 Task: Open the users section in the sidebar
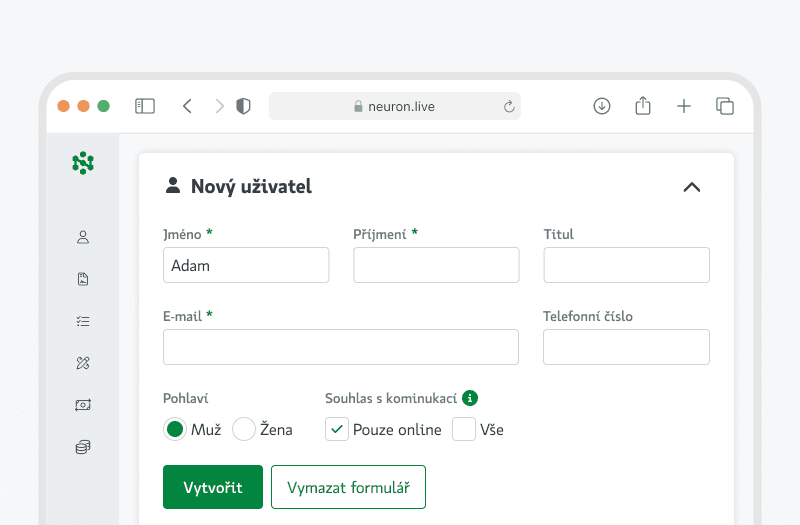pos(83,237)
